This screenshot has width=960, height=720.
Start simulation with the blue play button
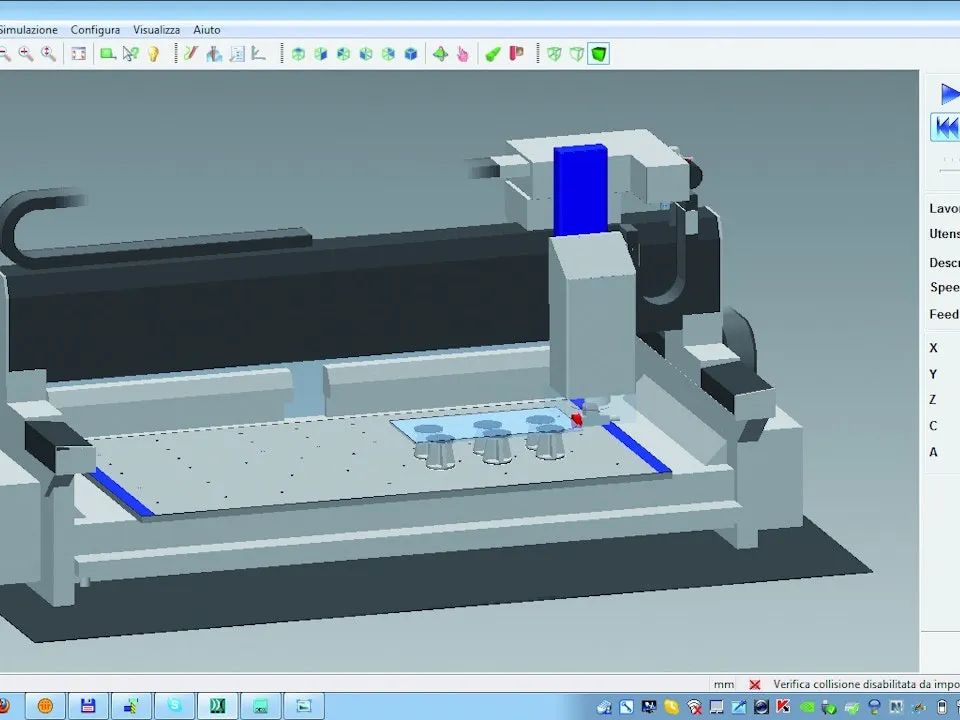point(950,94)
